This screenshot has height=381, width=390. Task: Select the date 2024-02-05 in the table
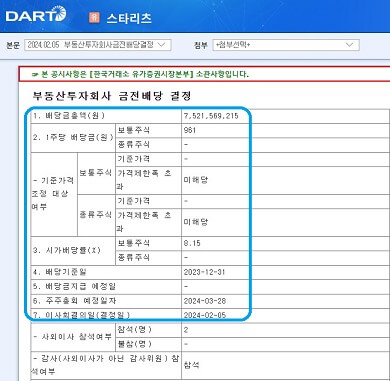click(205, 315)
